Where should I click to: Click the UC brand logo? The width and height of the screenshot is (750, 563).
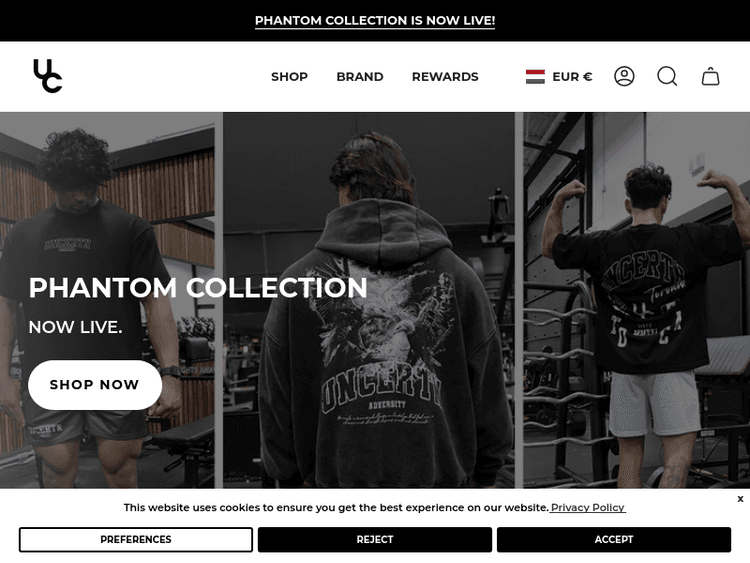click(x=47, y=76)
